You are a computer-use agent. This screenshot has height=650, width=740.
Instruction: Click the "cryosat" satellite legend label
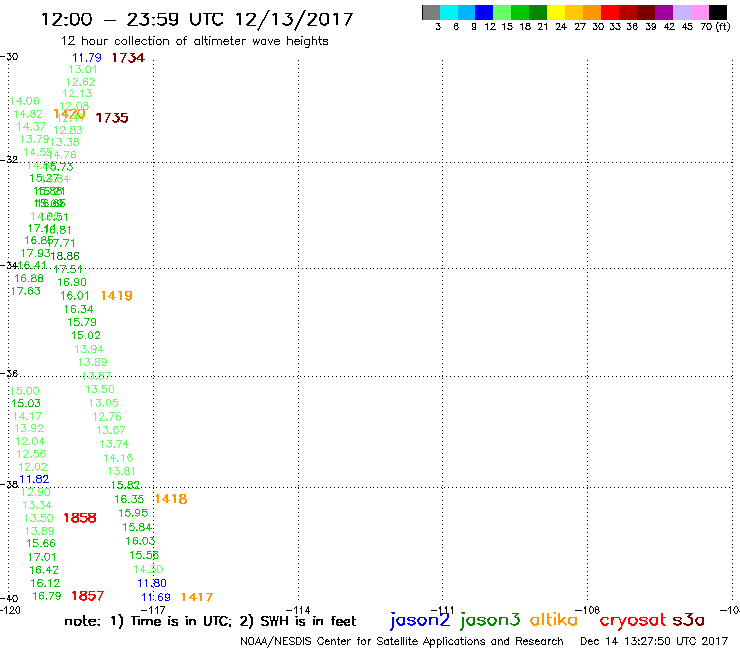point(633,620)
